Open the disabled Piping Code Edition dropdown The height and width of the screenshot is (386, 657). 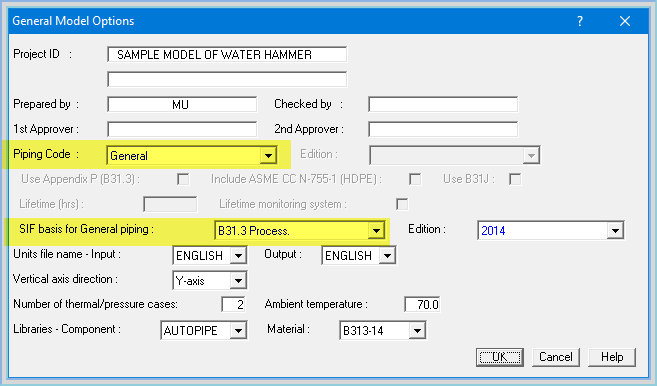pos(531,155)
